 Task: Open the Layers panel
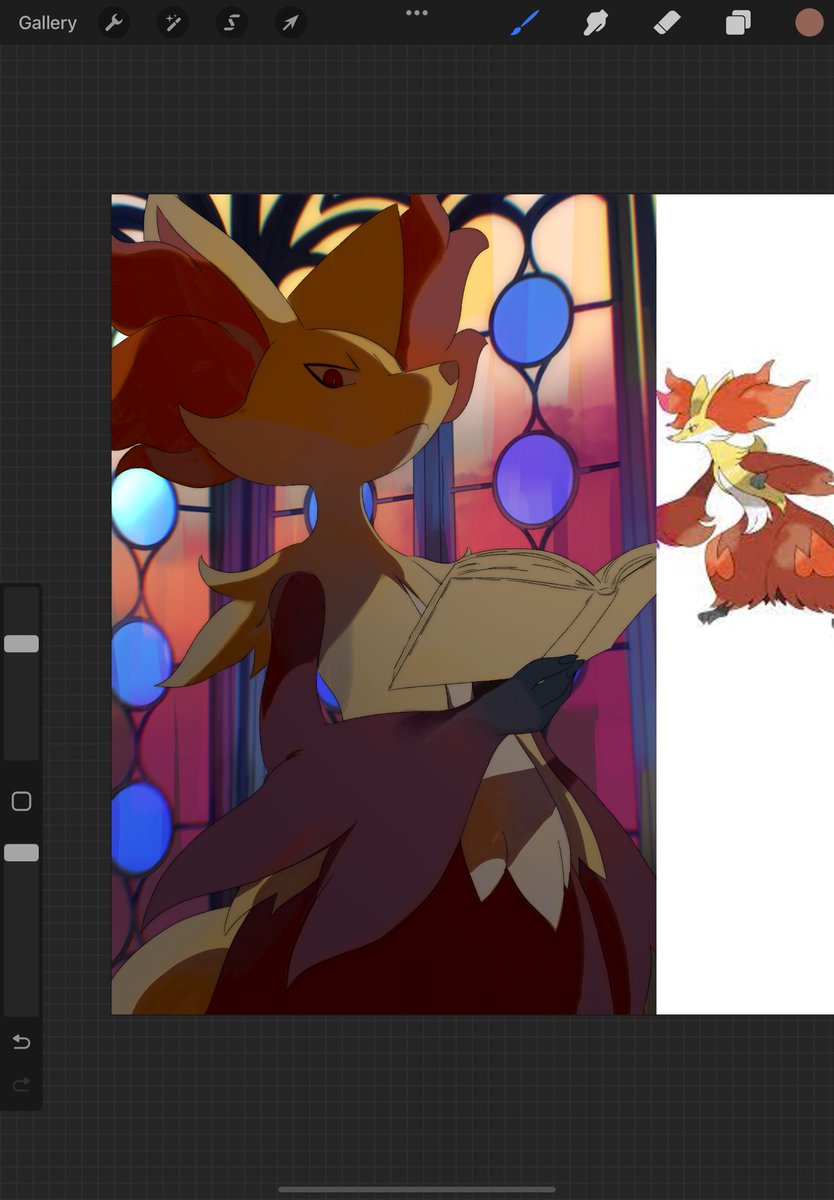point(738,22)
